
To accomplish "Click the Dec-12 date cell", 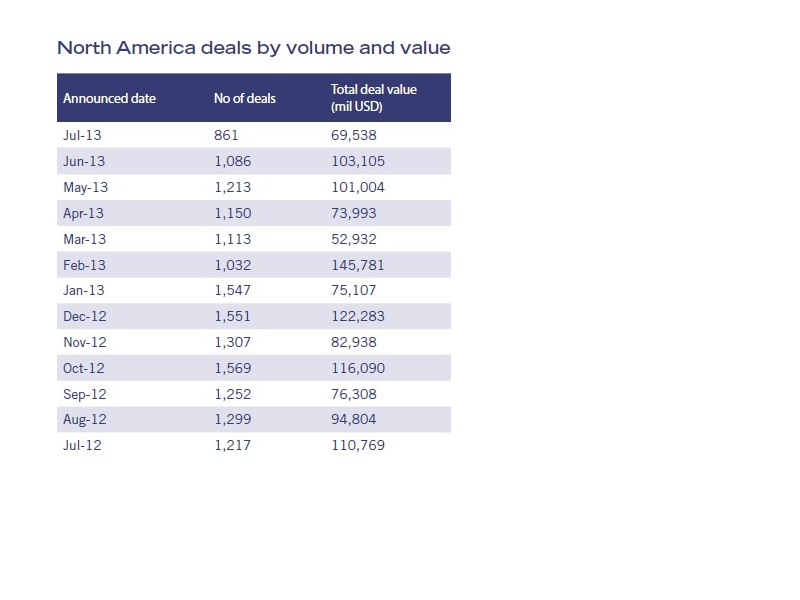I will tap(84, 316).
